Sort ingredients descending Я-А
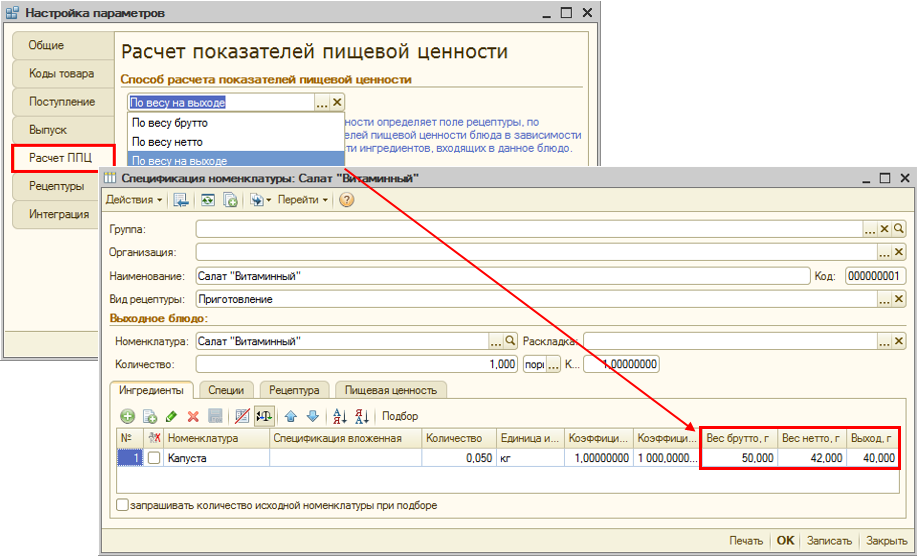 361,416
